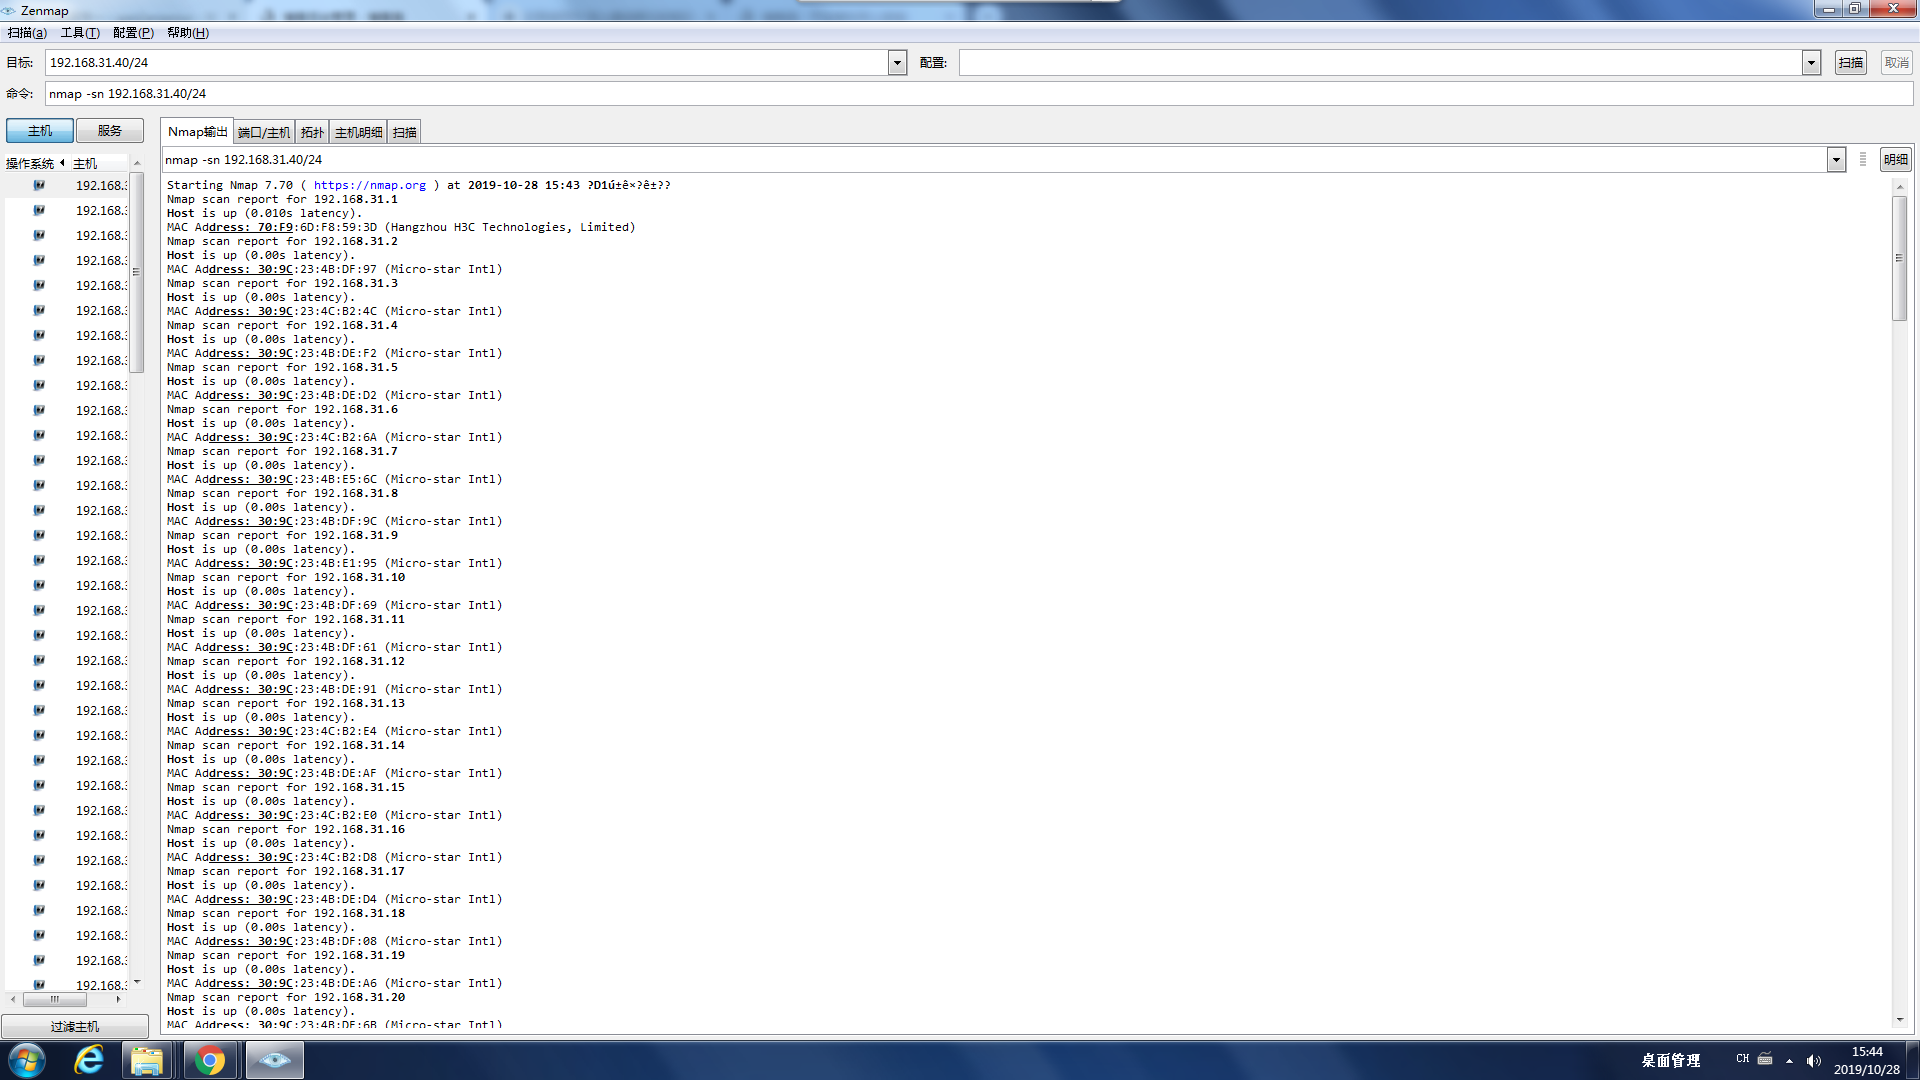Toggle the 主机 hosts view button

point(40,131)
